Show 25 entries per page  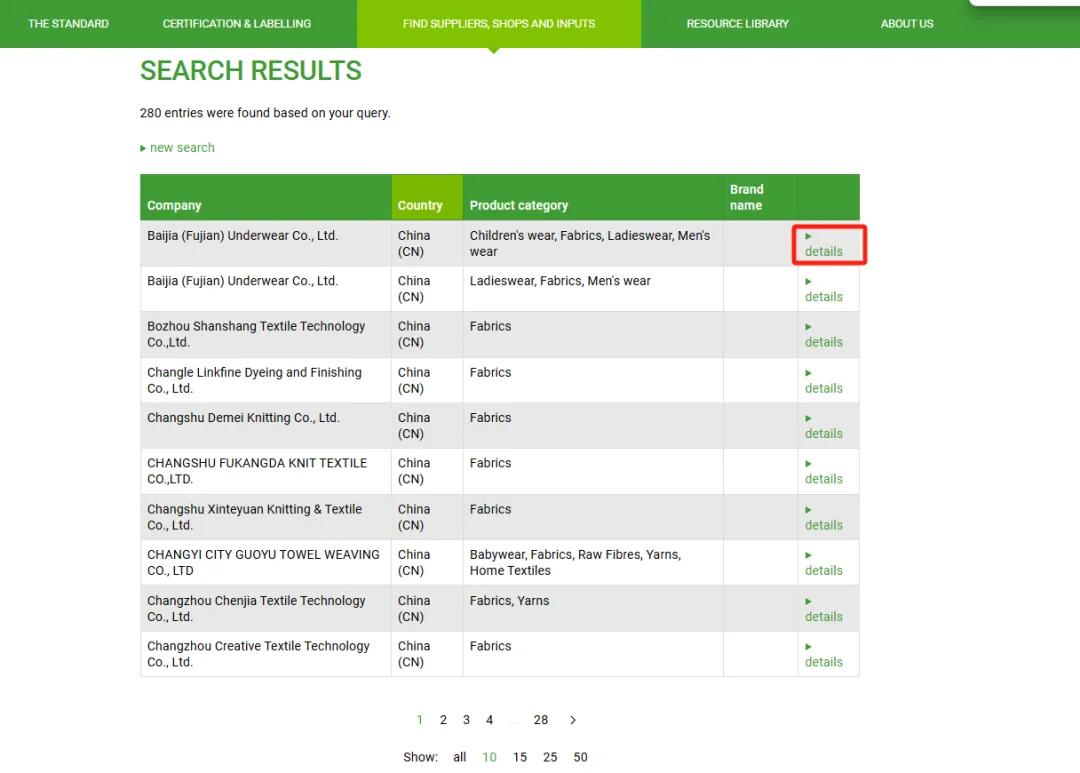coord(550,757)
